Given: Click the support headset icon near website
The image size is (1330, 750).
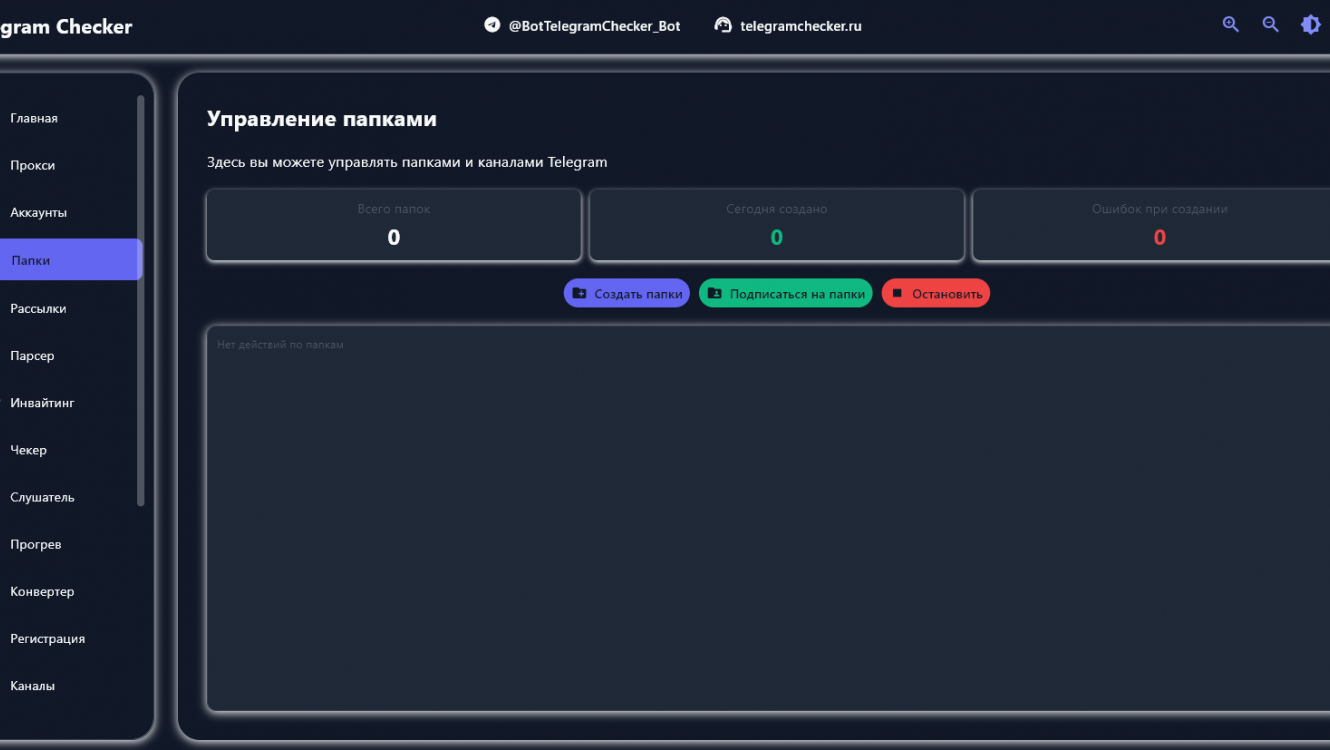Looking at the screenshot, I should pos(723,25).
